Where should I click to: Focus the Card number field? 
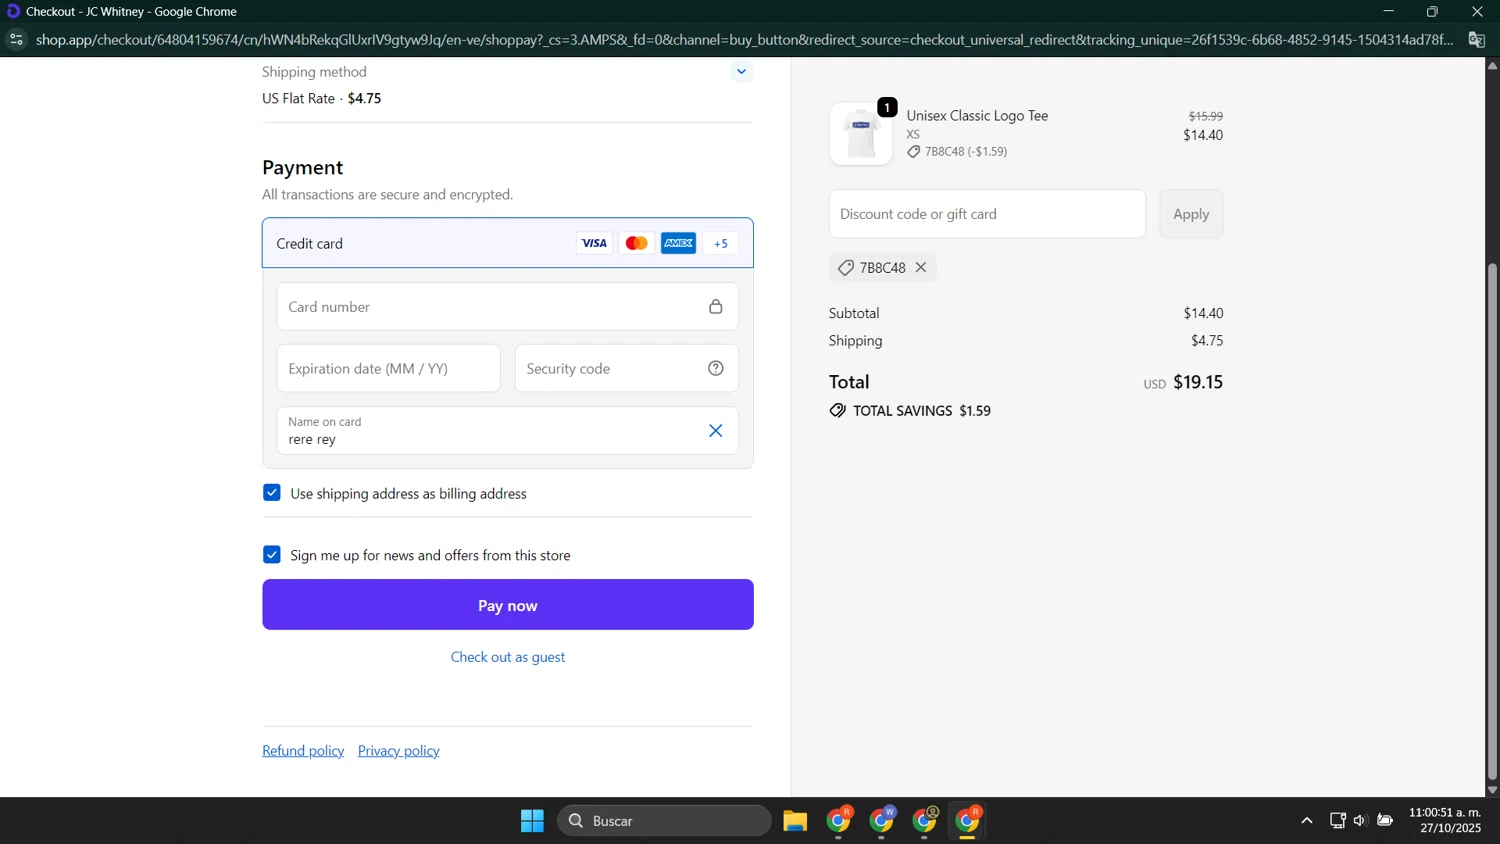(508, 307)
